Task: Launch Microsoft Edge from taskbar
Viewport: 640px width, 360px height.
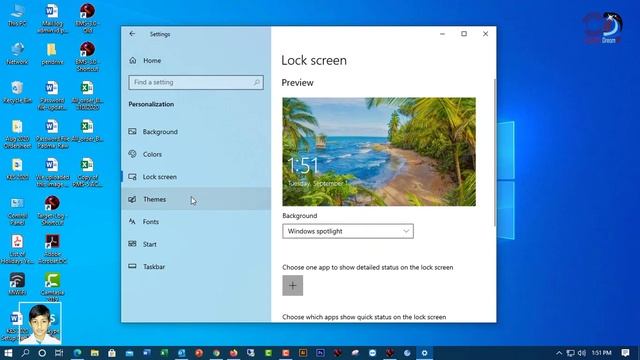Action: pyautogui.click(x=77, y=353)
